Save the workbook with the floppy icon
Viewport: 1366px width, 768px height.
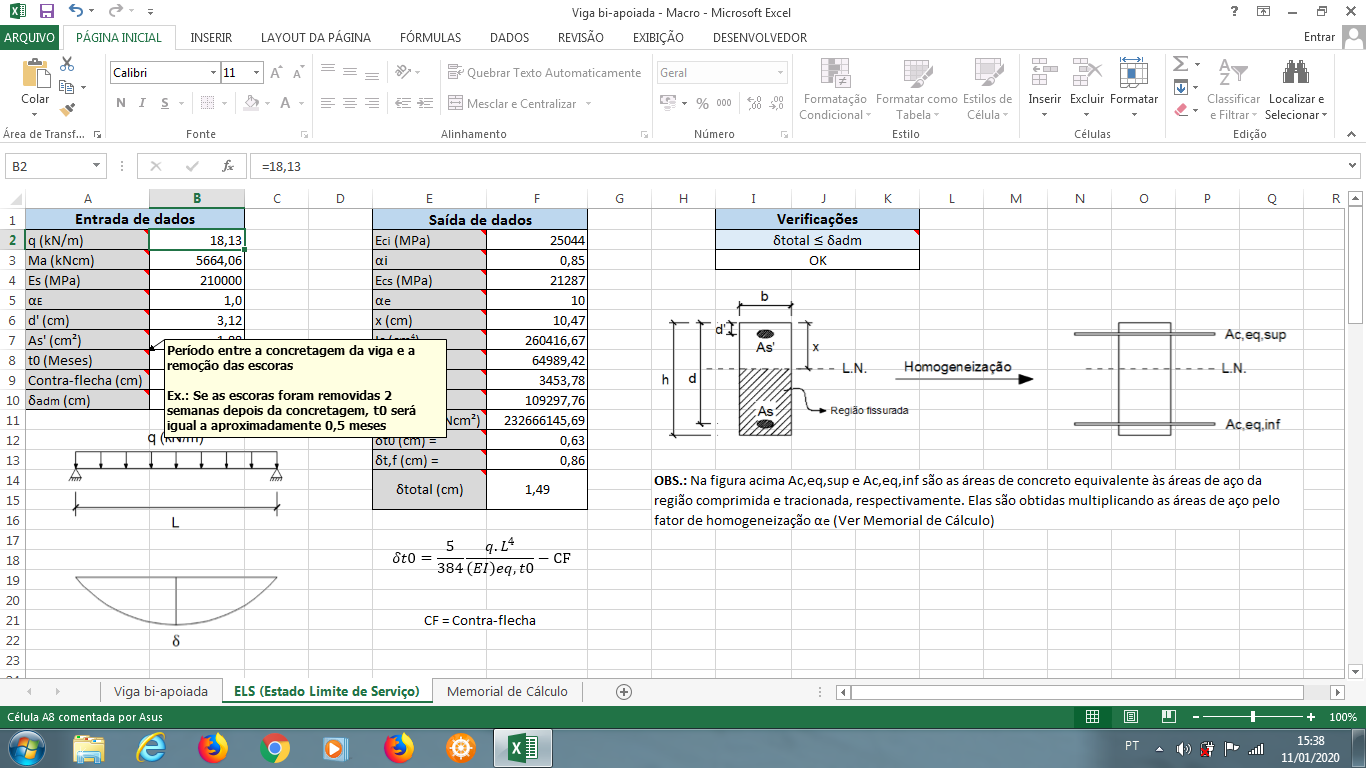click(x=47, y=12)
